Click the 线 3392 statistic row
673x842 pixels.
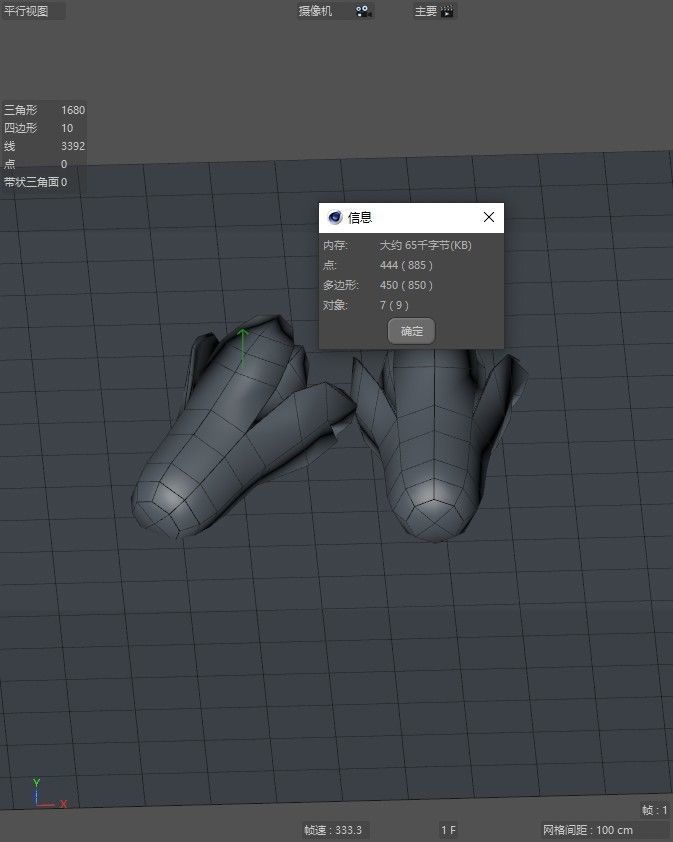(x=44, y=146)
